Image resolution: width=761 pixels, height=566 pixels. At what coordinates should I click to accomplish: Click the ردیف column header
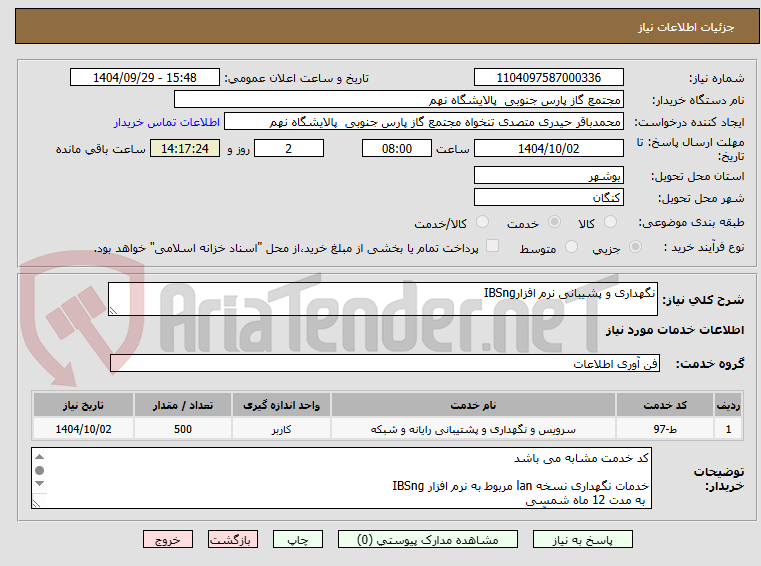(x=728, y=405)
